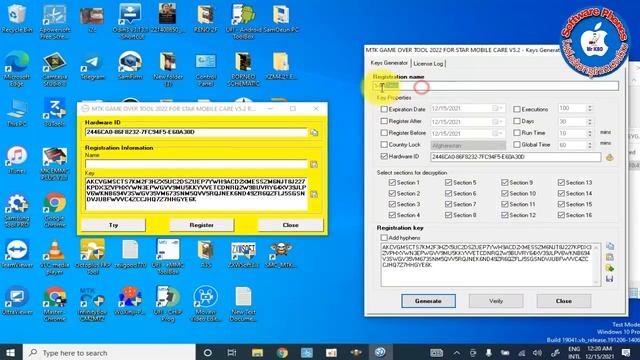Uncheck the Hardware ID checkbox
640x360 pixels.
click(x=384, y=156)
